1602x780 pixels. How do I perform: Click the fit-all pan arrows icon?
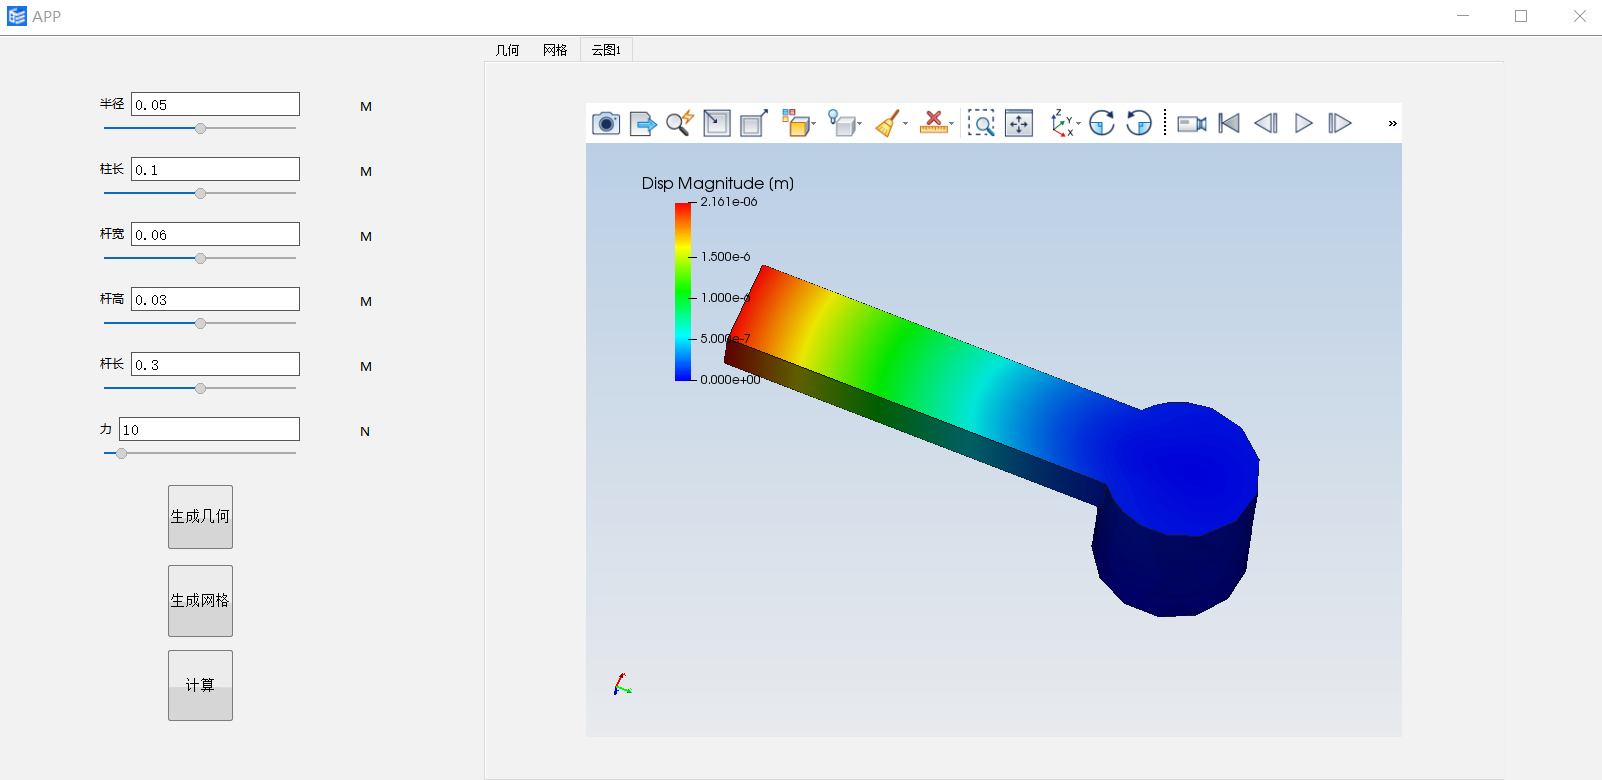click(1019, 123)
